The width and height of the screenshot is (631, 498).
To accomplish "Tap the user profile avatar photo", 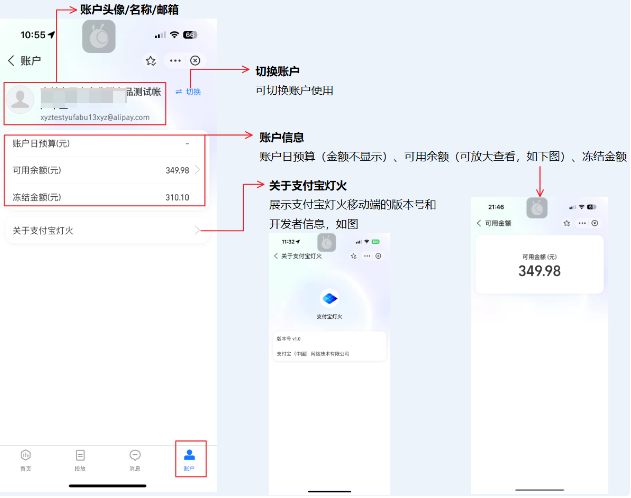I will tap(20, 99).
